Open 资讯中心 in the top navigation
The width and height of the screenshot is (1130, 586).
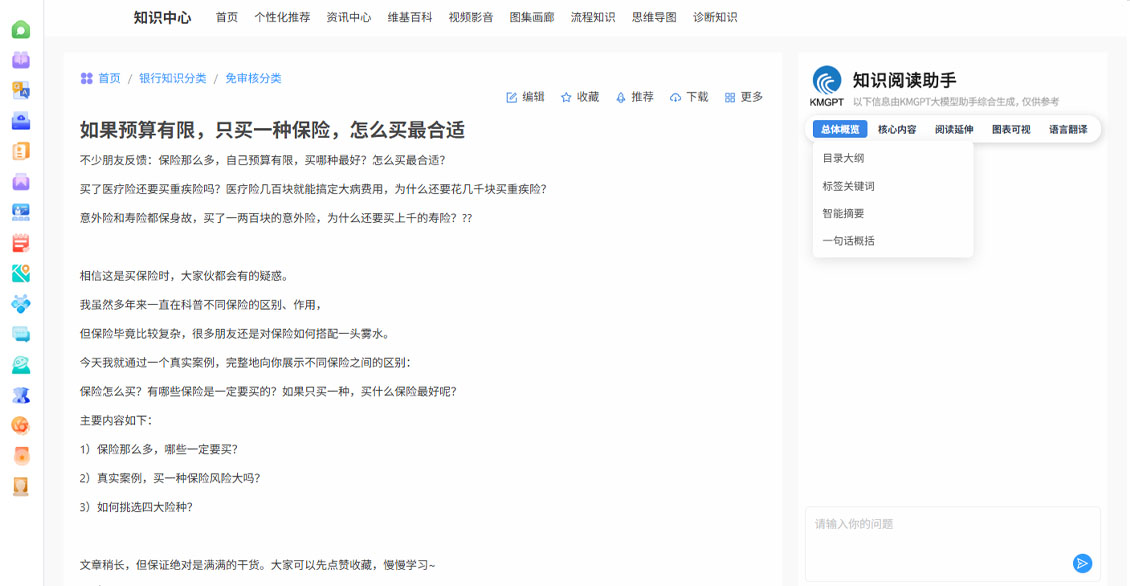pos(349,17)
